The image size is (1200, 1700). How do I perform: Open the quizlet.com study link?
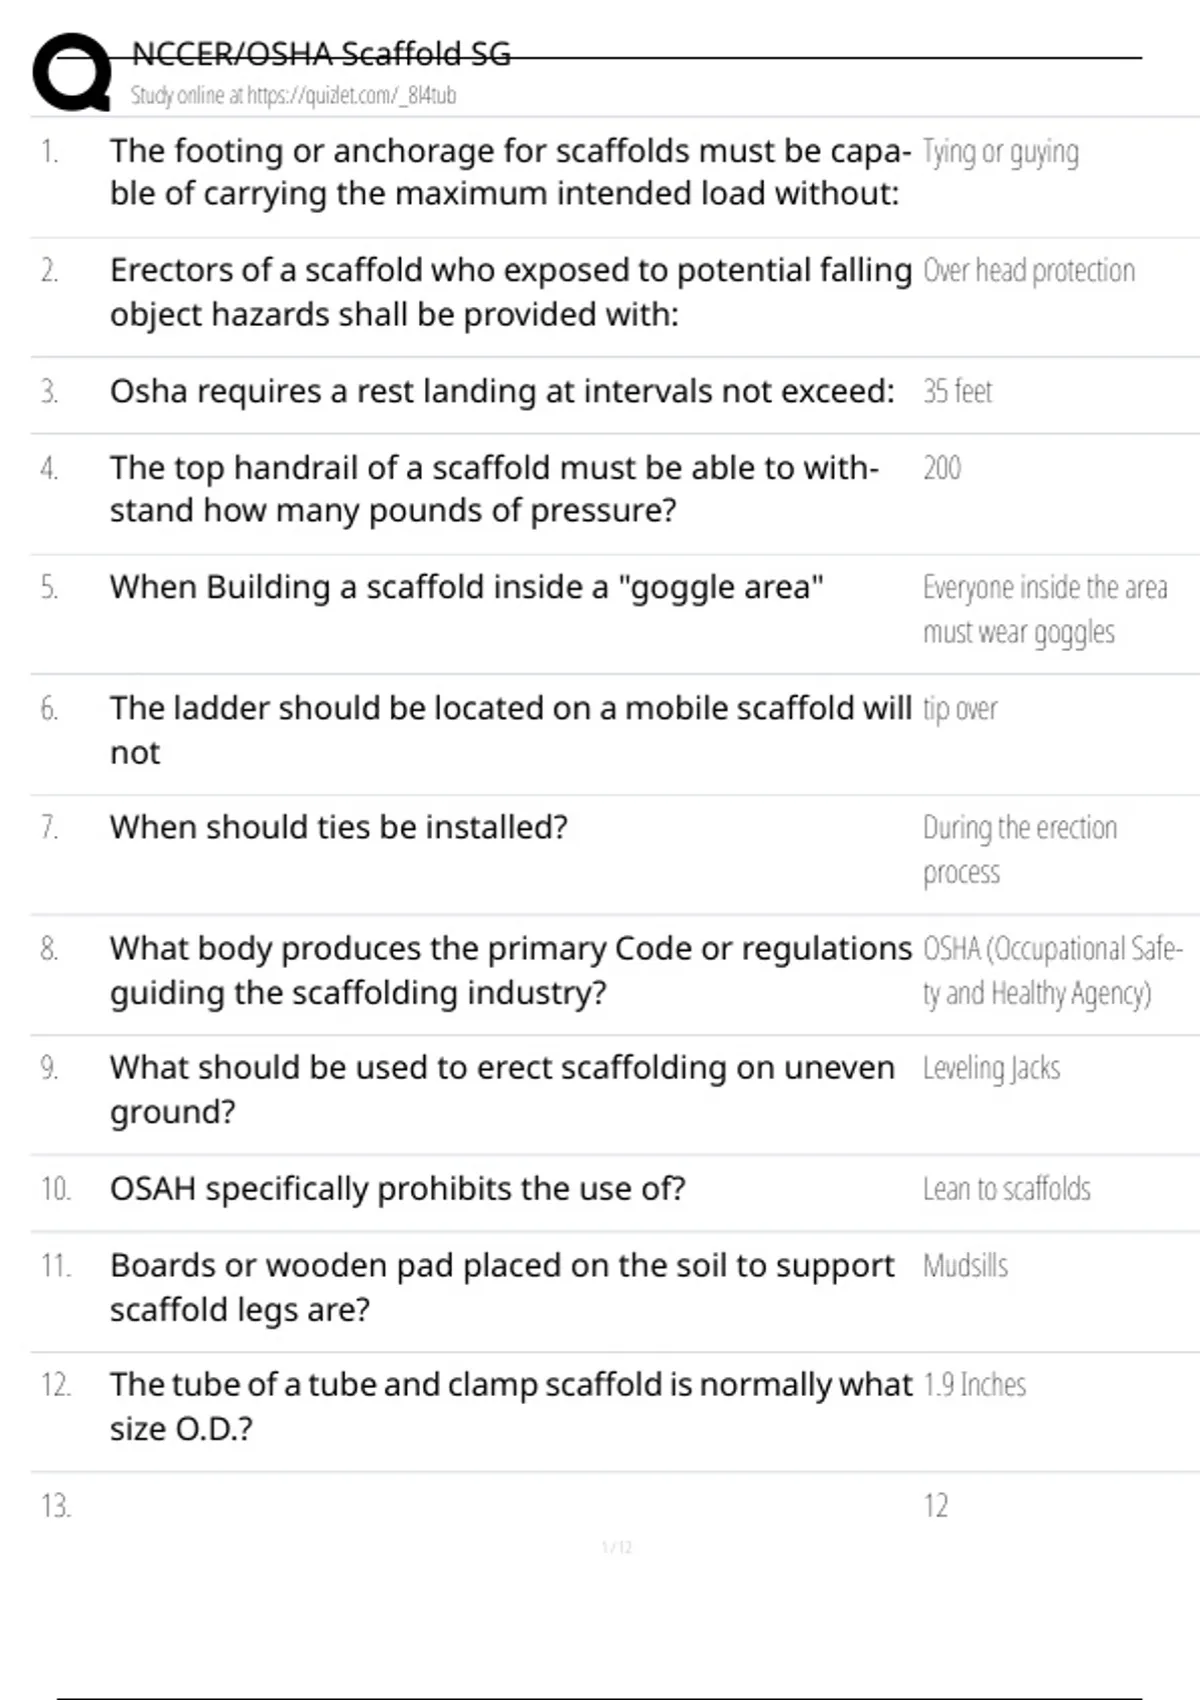pyautogui.click(x=293, y=95)
